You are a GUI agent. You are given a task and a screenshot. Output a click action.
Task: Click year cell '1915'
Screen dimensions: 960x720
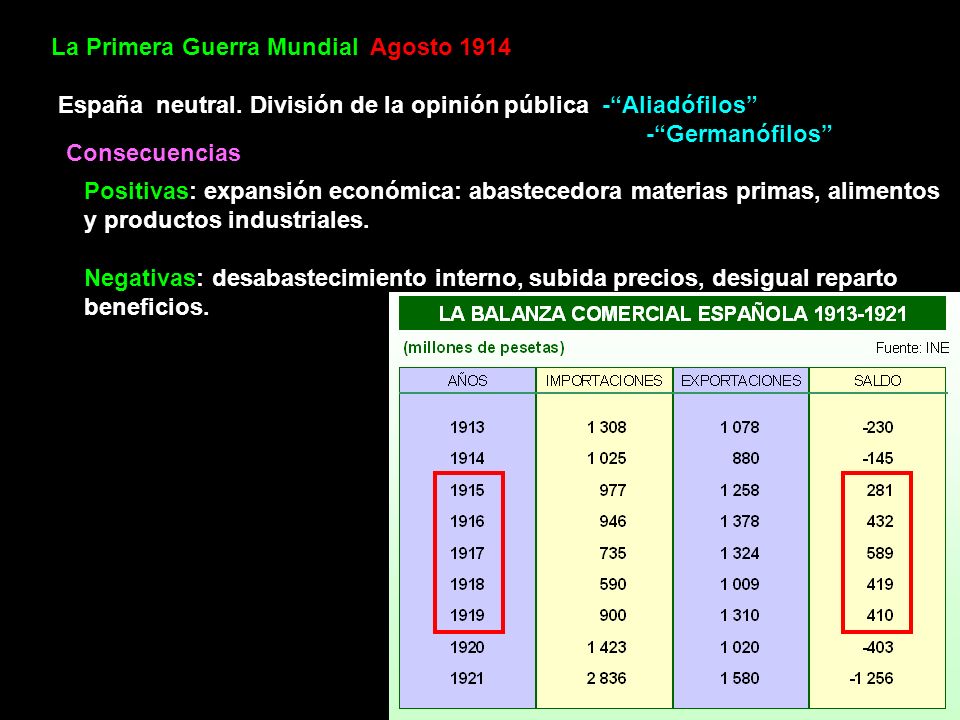467,490
